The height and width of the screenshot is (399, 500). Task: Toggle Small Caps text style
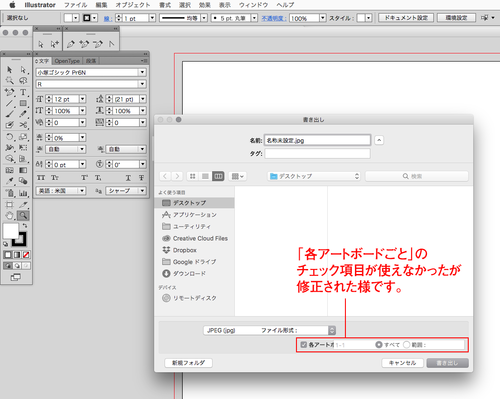tap(55, 178)
